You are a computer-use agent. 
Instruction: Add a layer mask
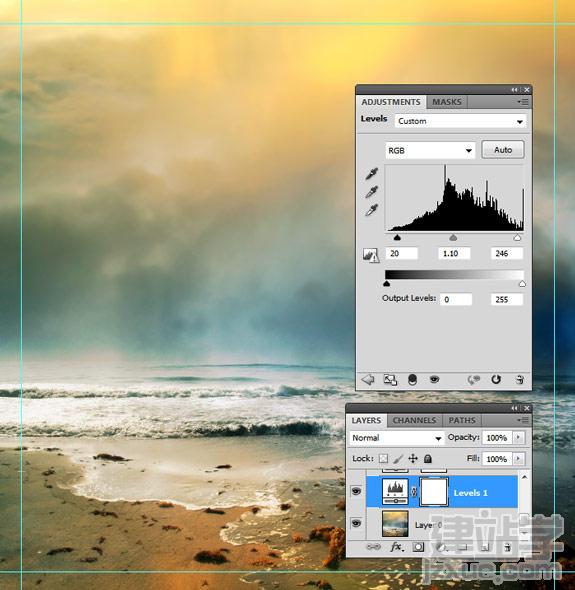click(418, 547)
